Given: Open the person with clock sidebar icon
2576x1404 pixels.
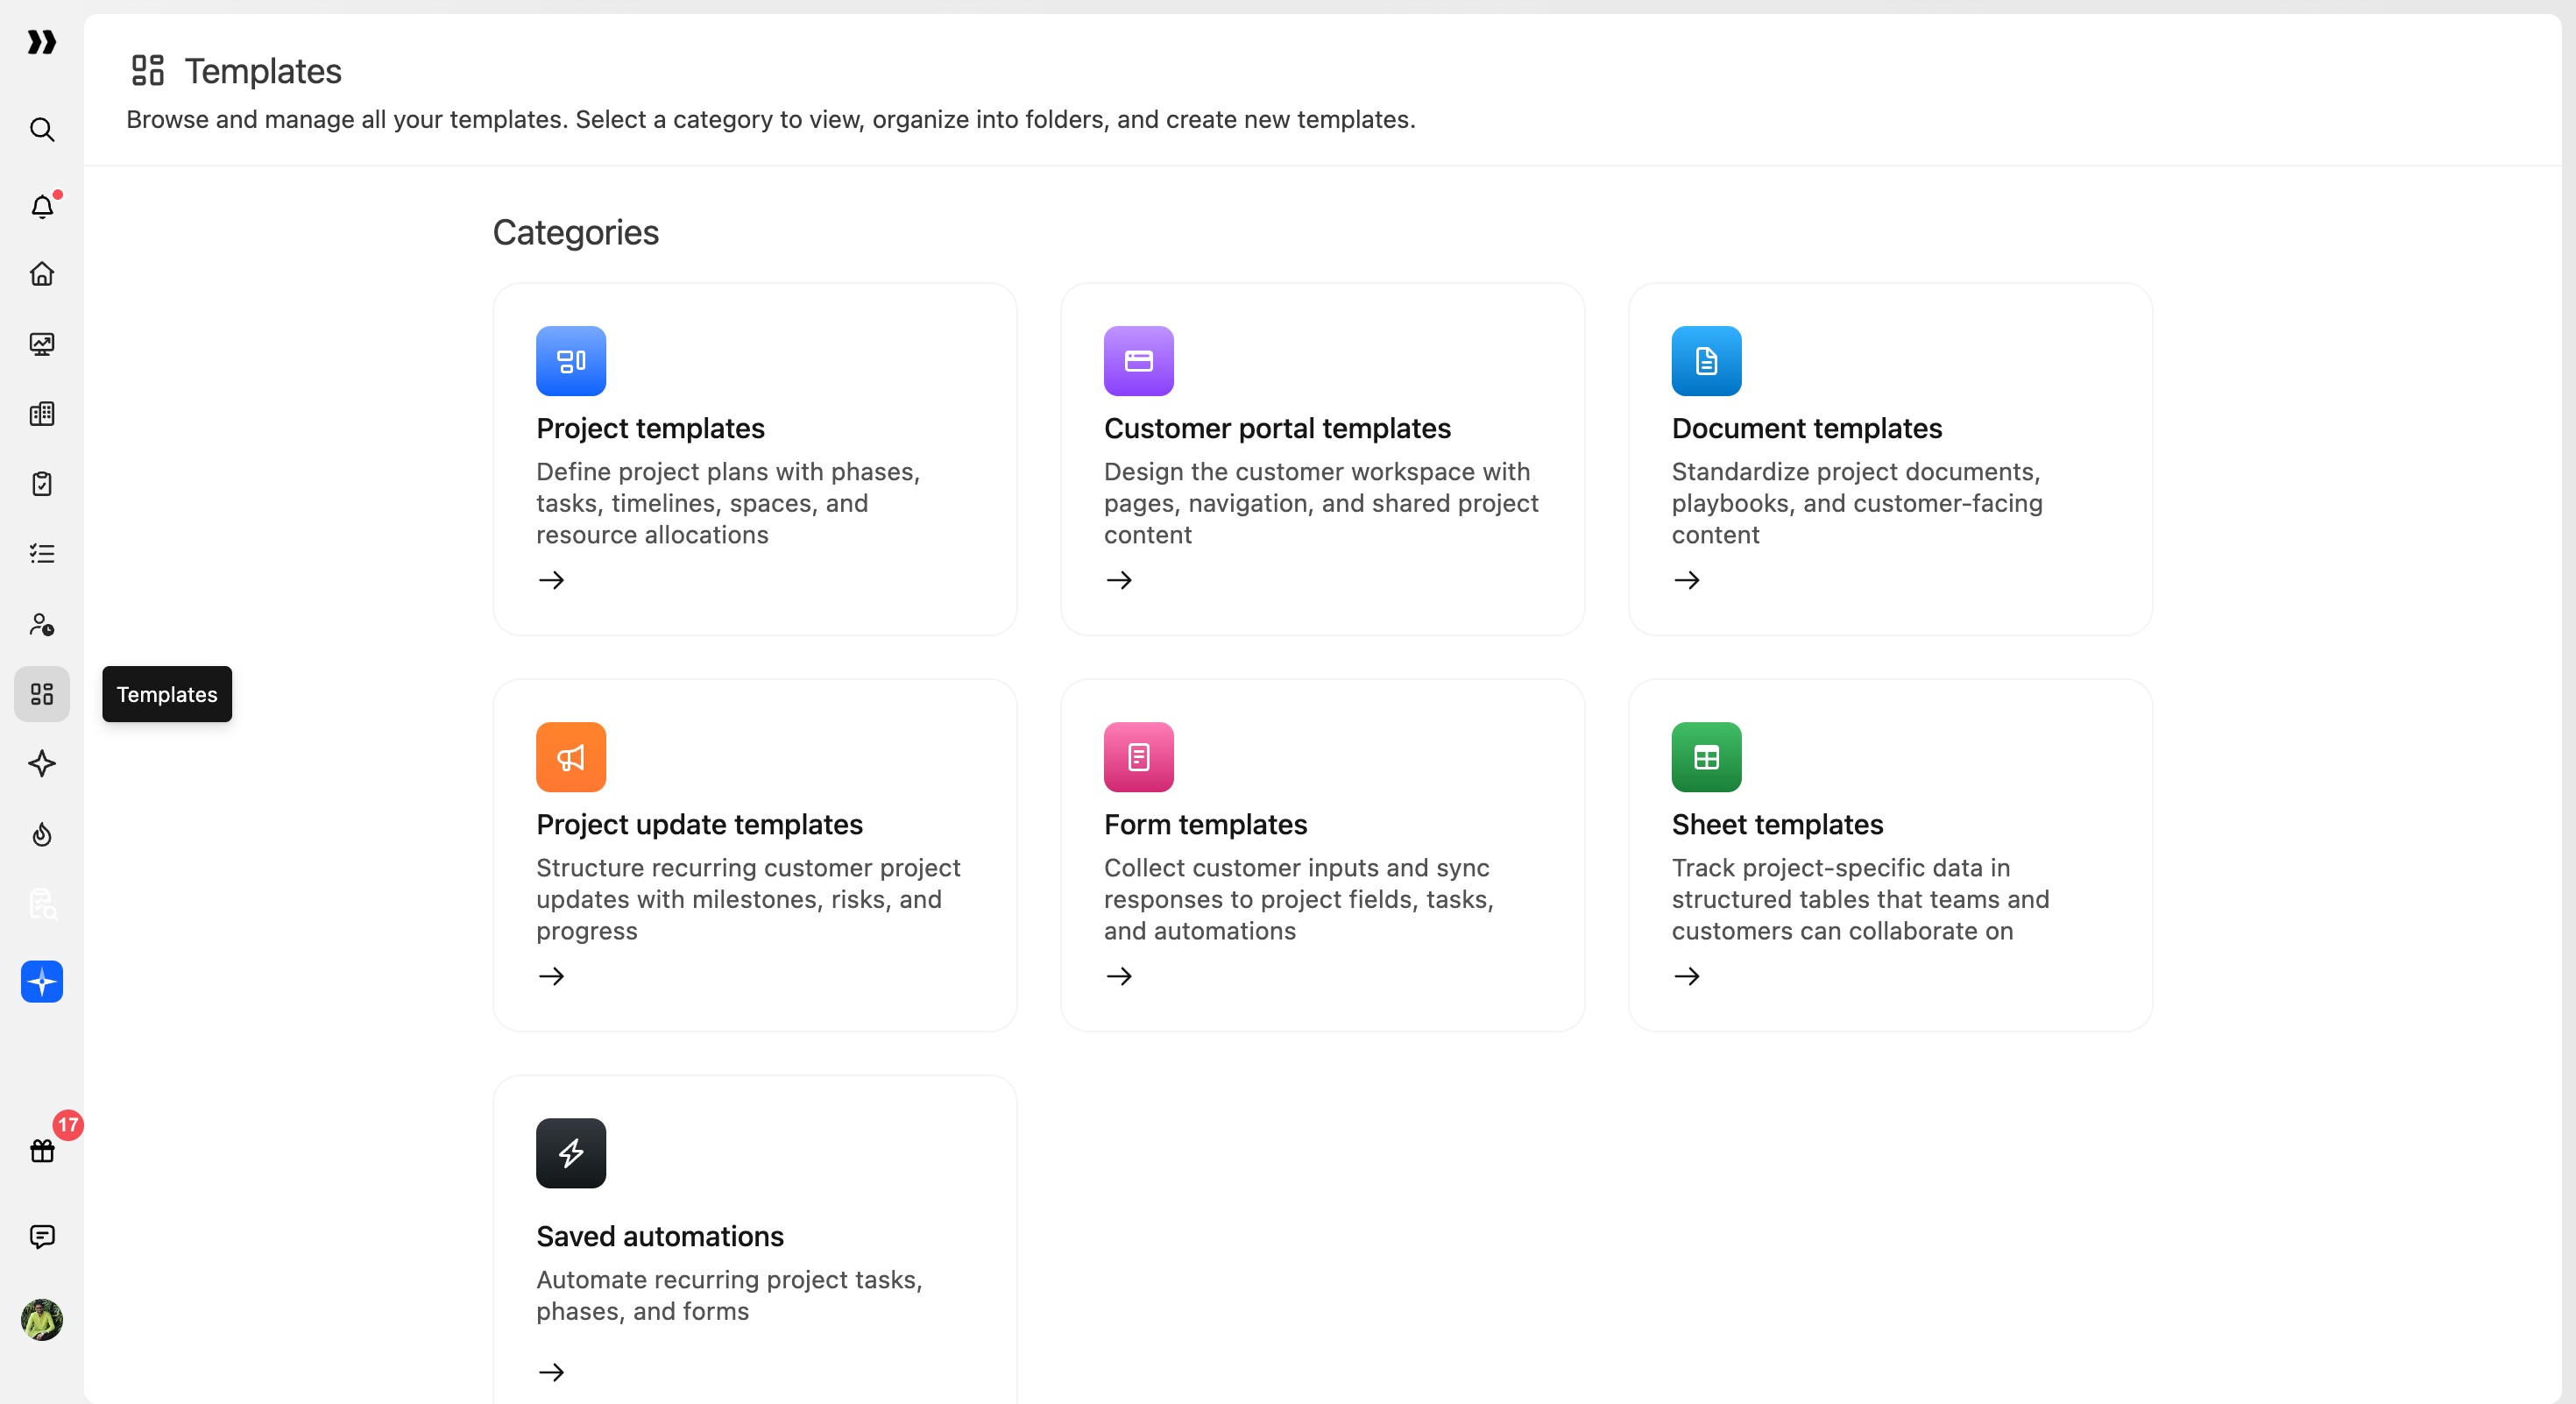Looking at the screenshot, I should point(42,624).
